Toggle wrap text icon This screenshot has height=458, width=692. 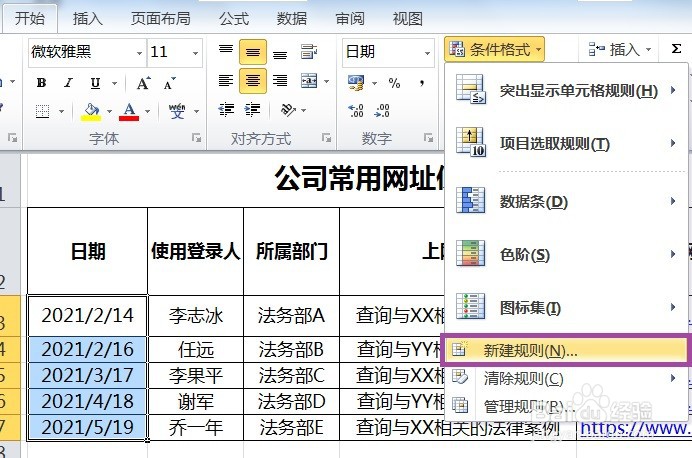click(308, 52)
